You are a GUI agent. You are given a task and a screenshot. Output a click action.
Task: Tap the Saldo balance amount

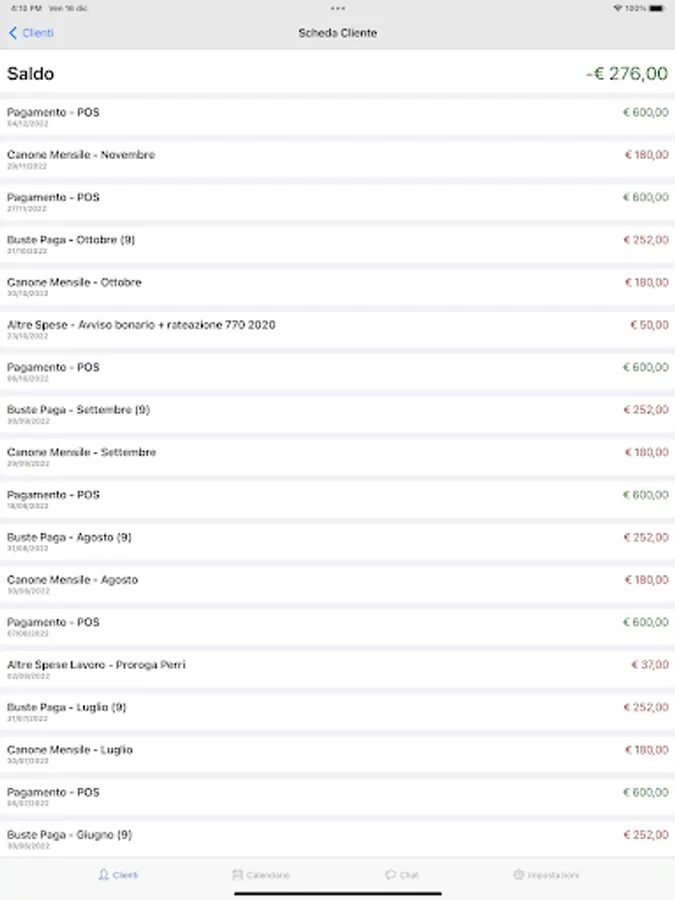(626, 74)
